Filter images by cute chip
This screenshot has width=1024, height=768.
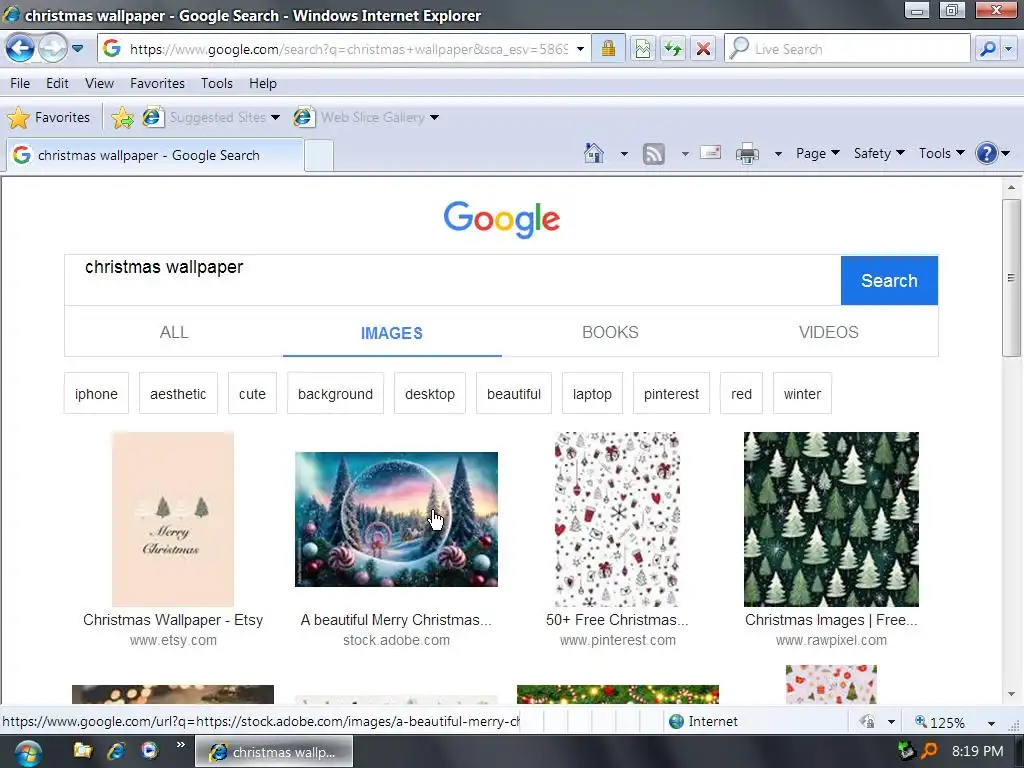point(252,394)
